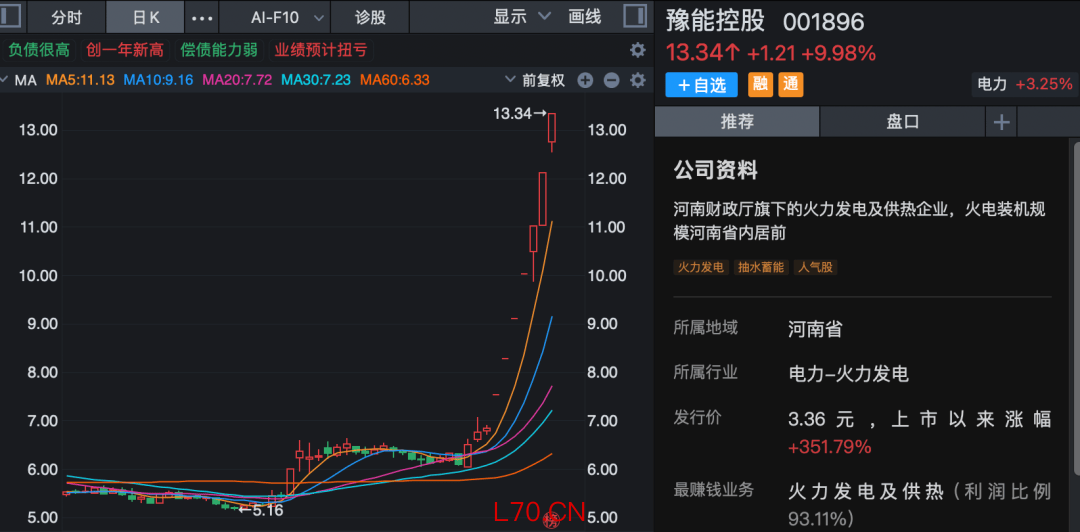Image resolution: width=1080 pixels, height=532 pixels.
Task: Click the 融 margin trading badge
Action: [760, 85]
